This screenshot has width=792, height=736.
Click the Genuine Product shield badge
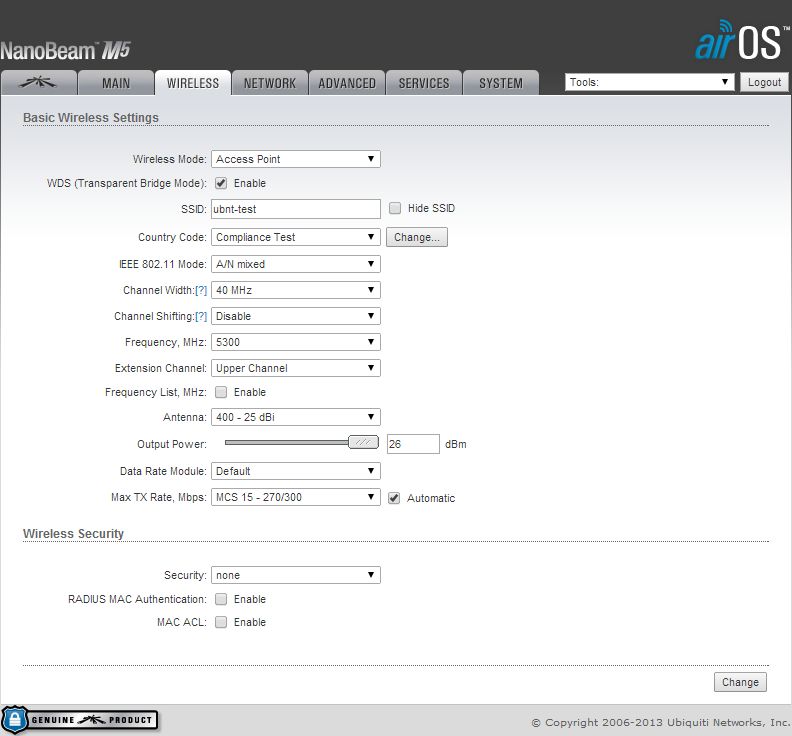(80, 720)
